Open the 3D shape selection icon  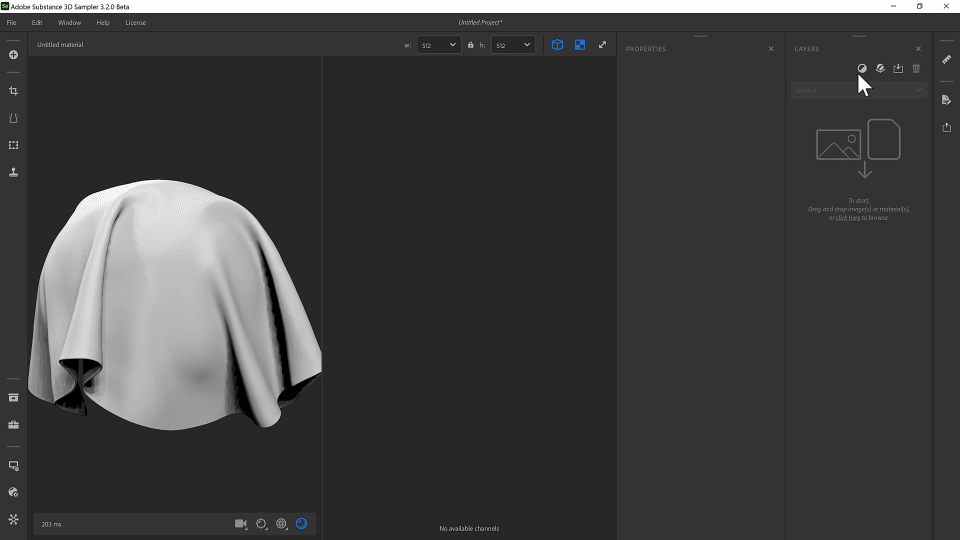[x=261, y=524]
